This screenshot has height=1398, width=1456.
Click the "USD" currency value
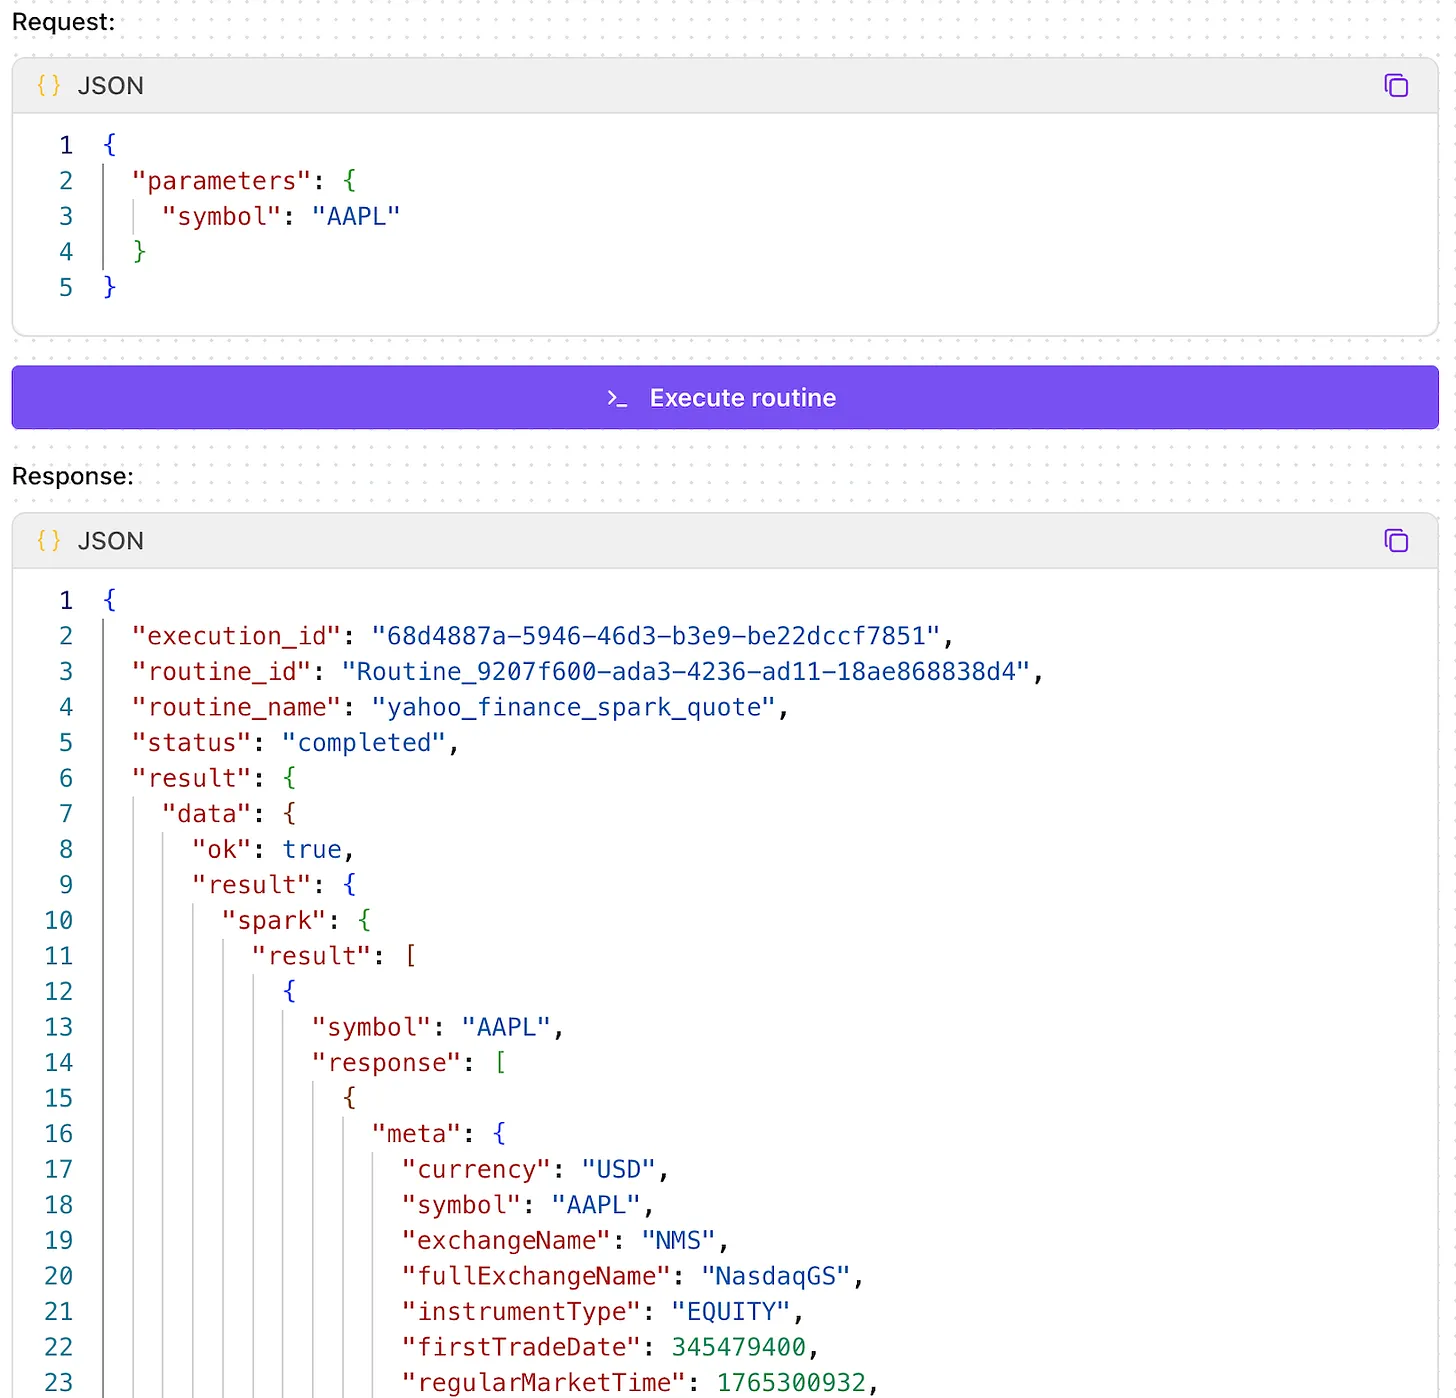[618, 1169]
